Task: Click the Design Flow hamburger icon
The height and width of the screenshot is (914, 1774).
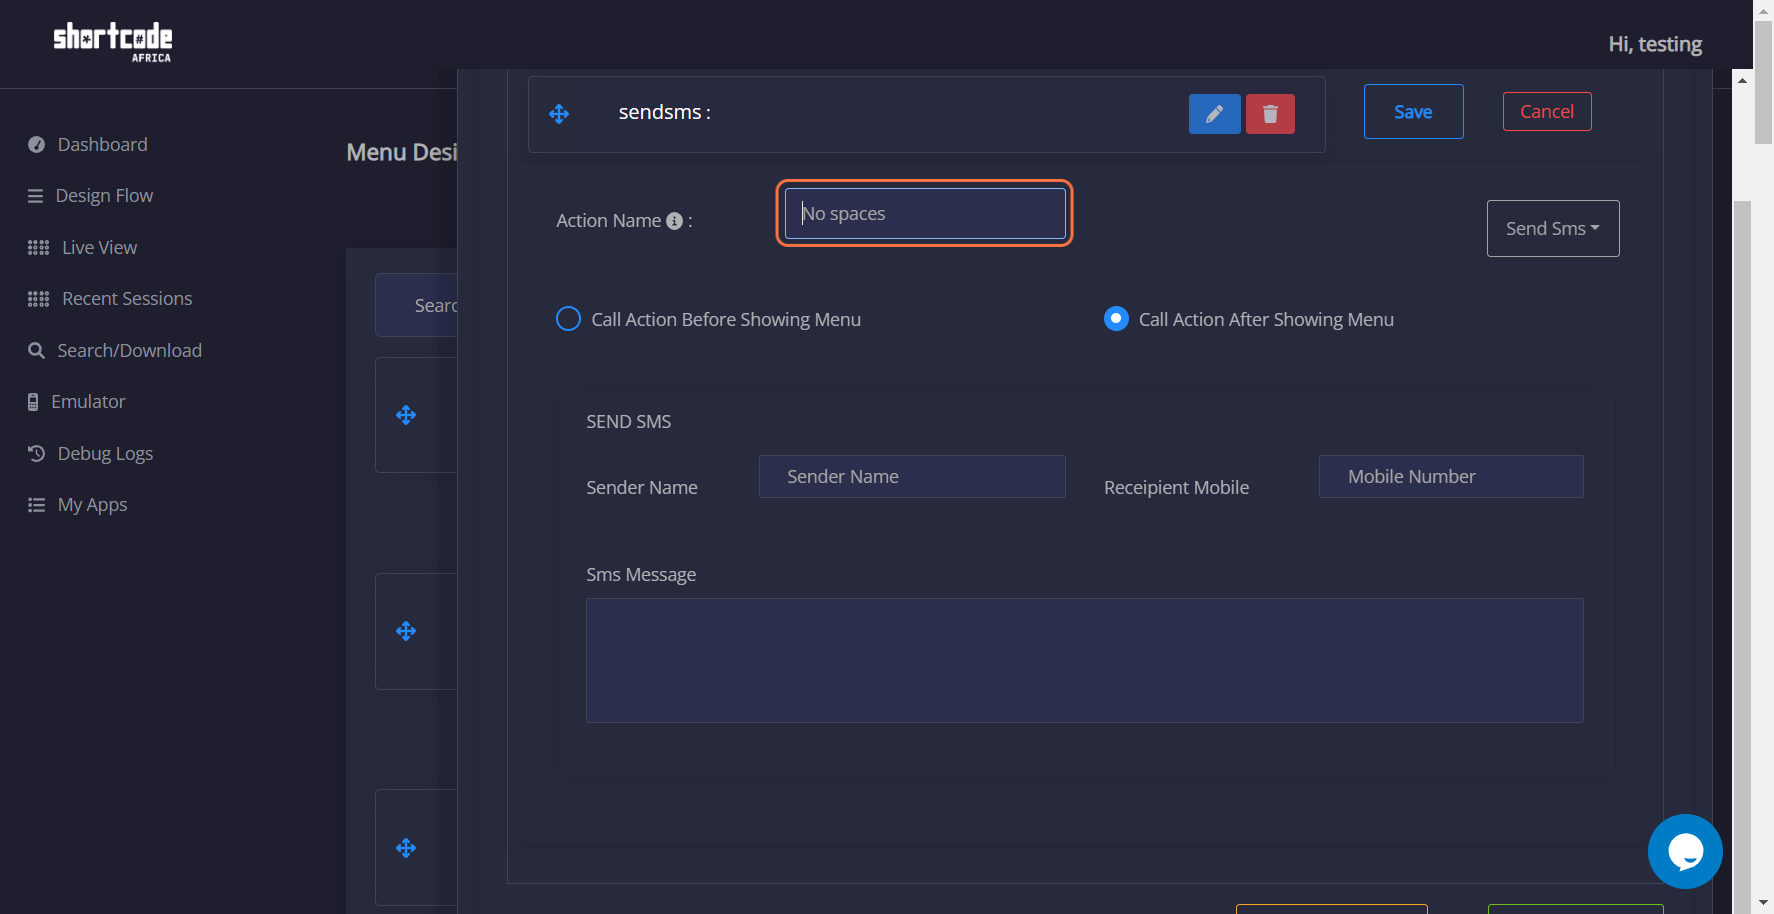Action: click(x=36, y=196)
